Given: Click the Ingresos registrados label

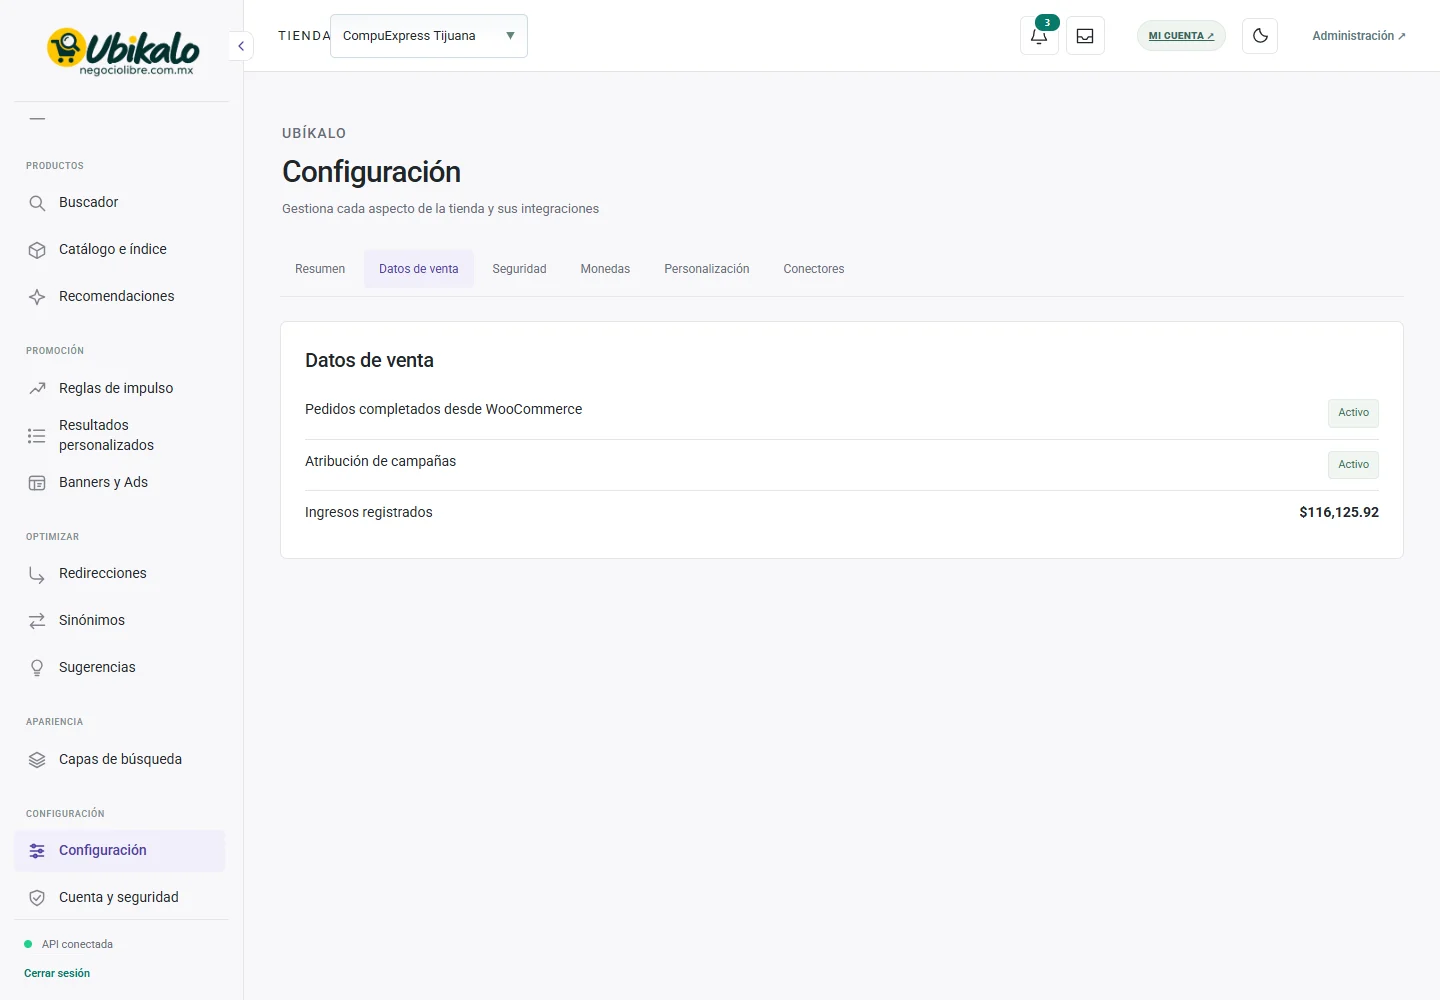Looking at the screenshot, I should tap(369, 512).
